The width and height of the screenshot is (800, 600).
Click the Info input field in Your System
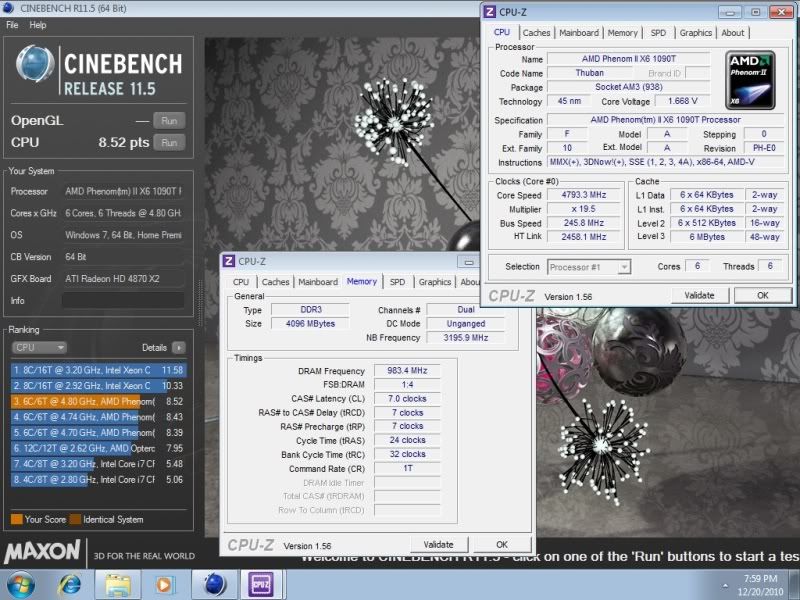(123, 301)
